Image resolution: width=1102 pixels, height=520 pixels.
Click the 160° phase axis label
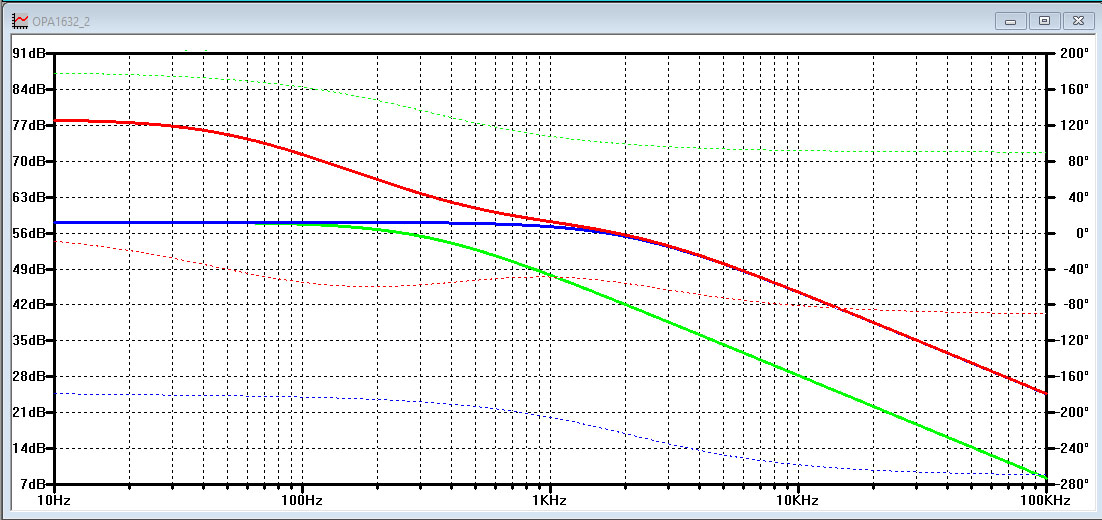click(x=1073, y=89)
